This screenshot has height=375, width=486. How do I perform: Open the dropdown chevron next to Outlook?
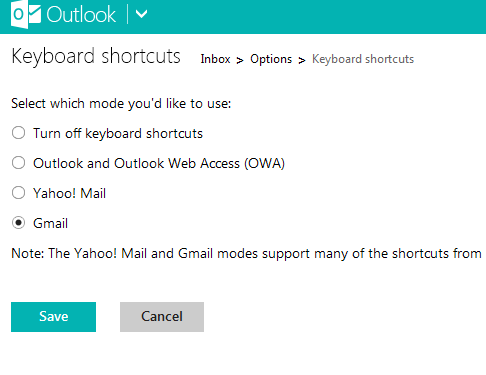142,14
